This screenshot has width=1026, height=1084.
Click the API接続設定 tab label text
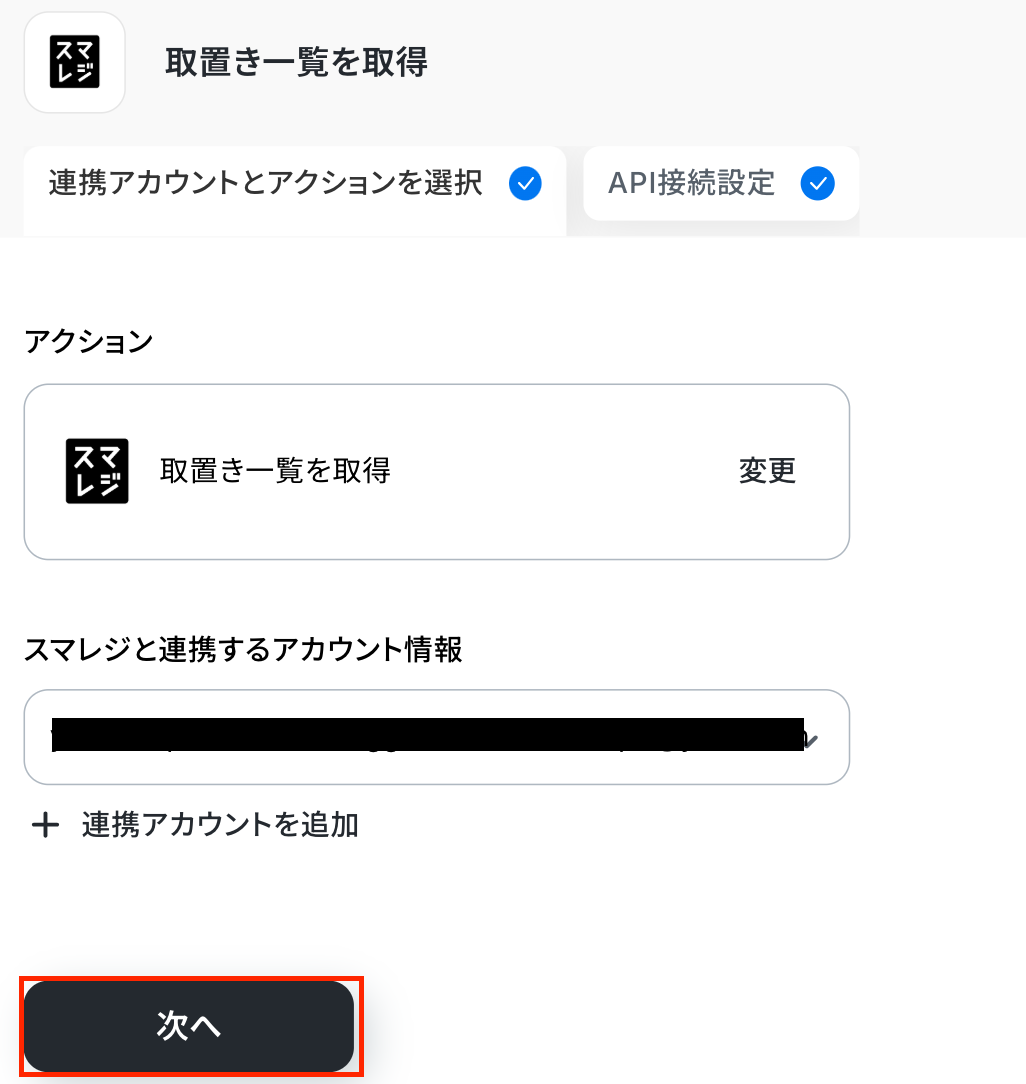click(691, 184)
